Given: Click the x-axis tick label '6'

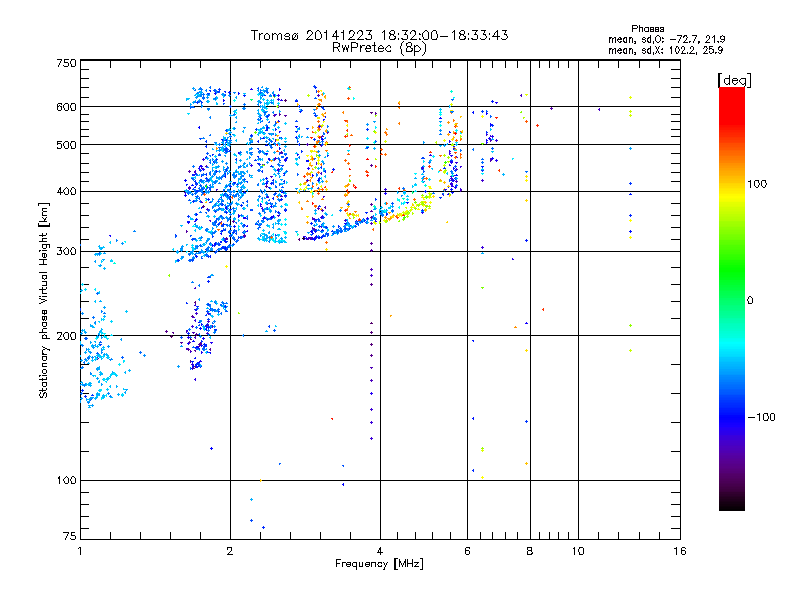Looking at the screenshot, I should click(x=467, y=551).
